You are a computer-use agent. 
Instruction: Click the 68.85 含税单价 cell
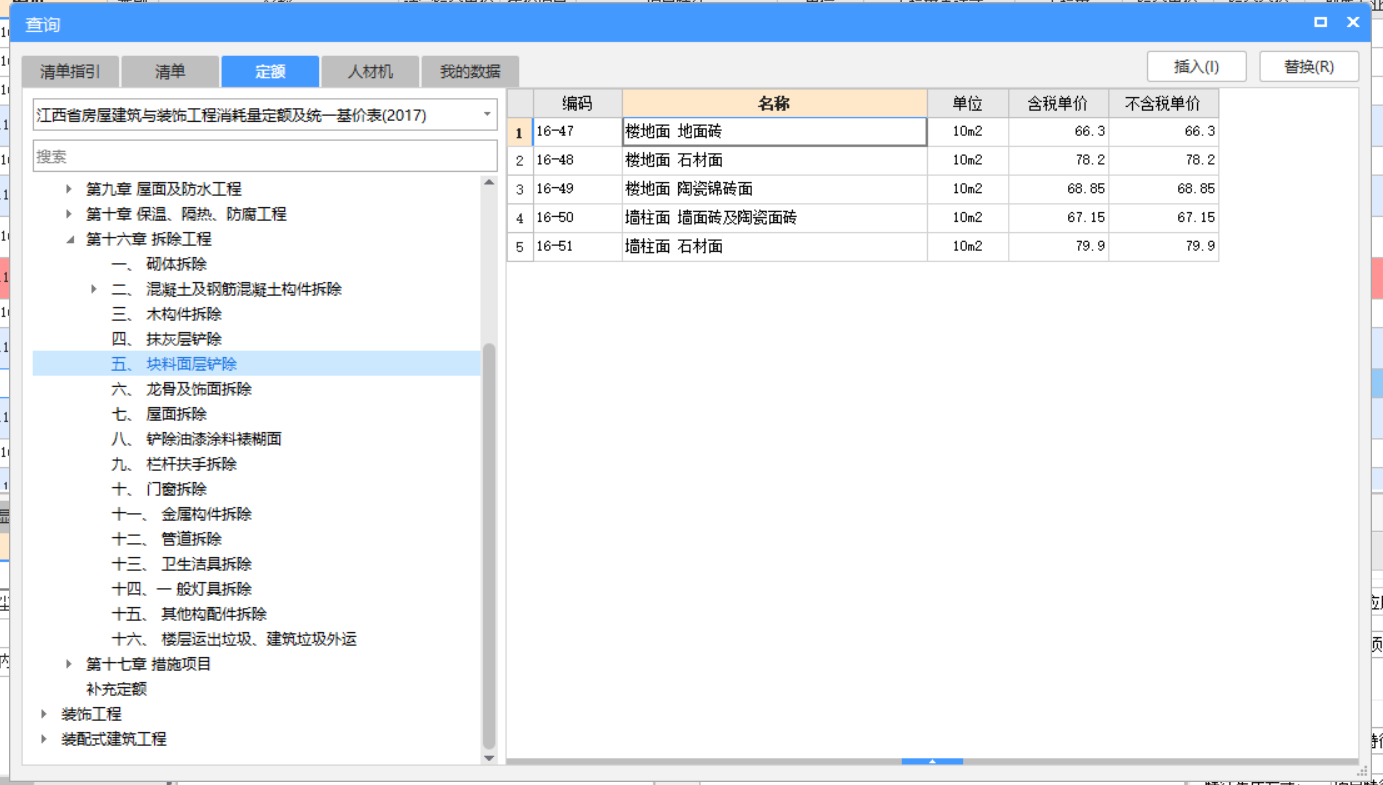pos(1058,189)
